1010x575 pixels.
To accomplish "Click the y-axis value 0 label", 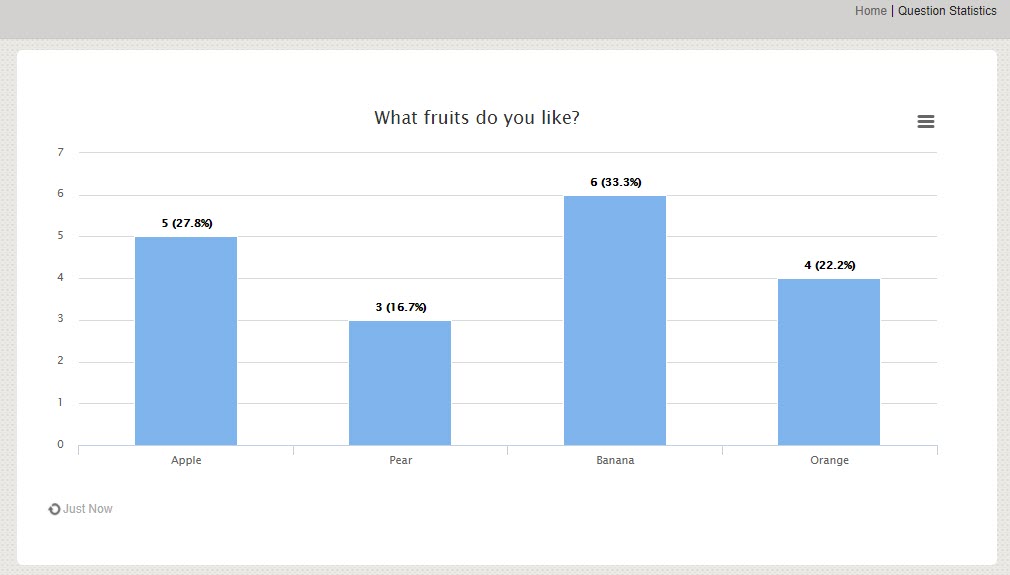I will pyautogui.click(x=60, y=445).
